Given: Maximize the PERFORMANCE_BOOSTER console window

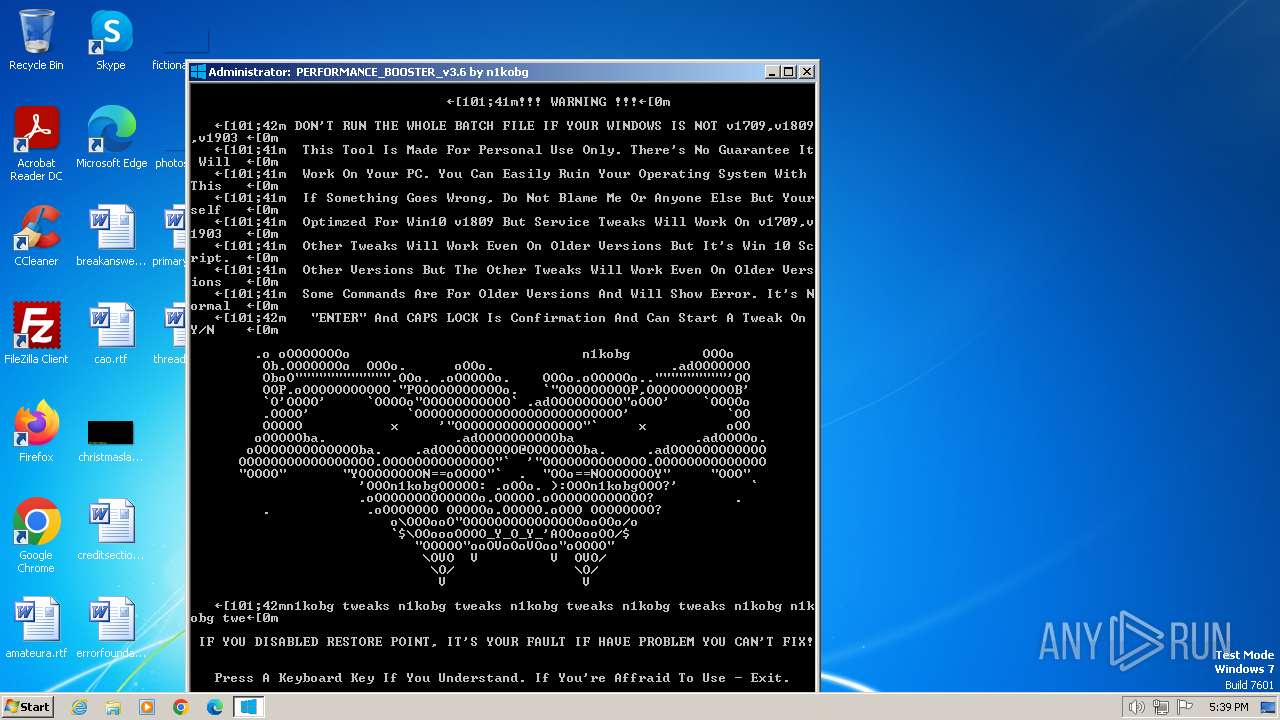Looking at the screenshot, I should click(789, 72).
